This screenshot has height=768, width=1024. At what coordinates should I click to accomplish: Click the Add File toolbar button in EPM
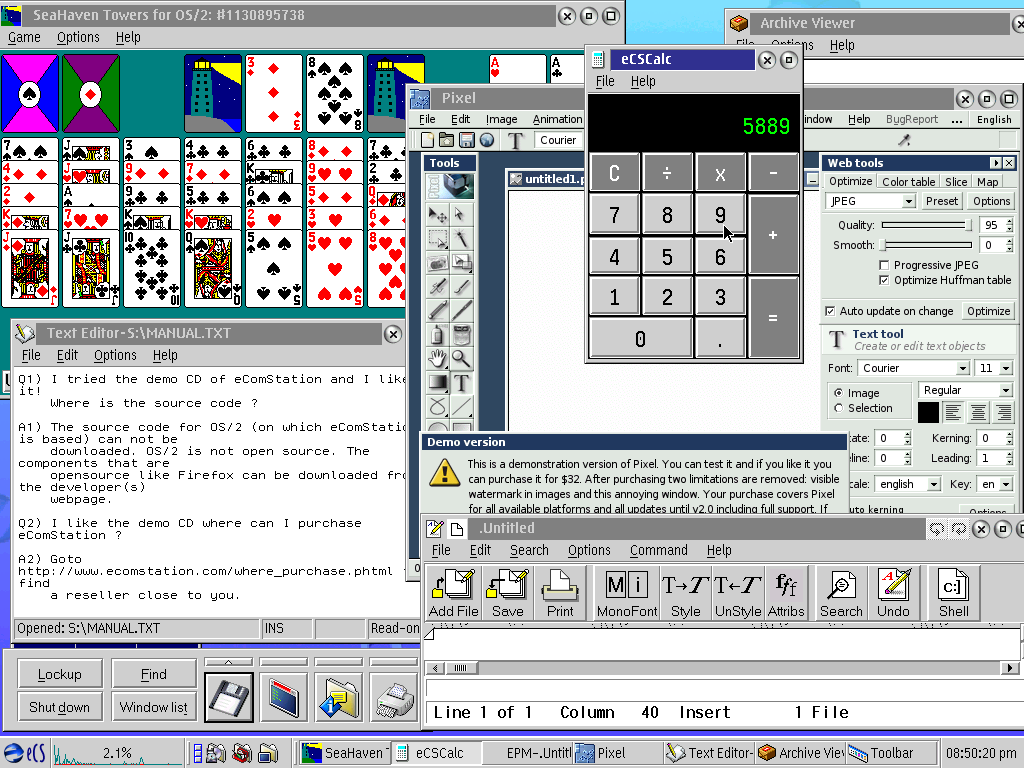tap(453, 593)
